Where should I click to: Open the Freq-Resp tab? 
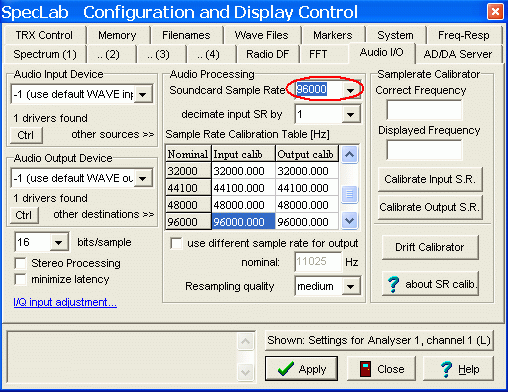[x=464, y=35]
